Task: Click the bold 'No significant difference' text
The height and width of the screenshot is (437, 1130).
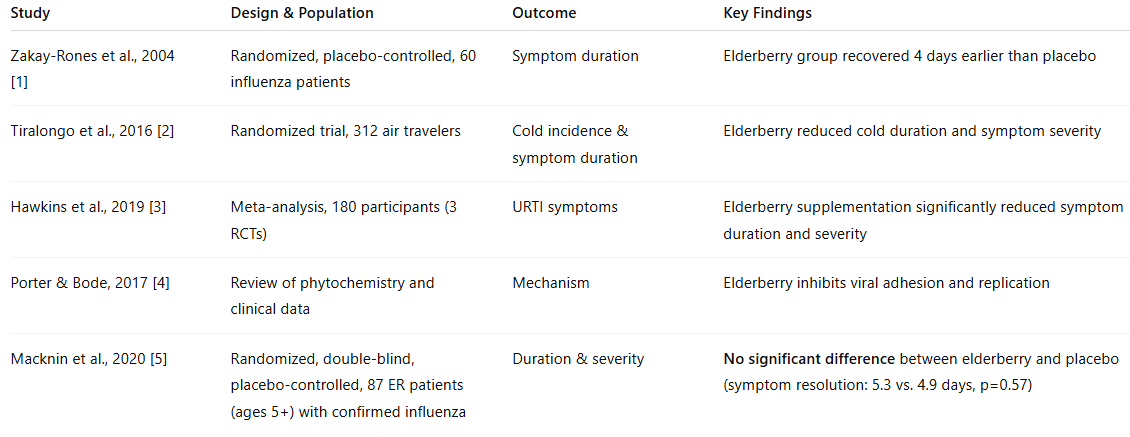Action: (x=804, y=359)
